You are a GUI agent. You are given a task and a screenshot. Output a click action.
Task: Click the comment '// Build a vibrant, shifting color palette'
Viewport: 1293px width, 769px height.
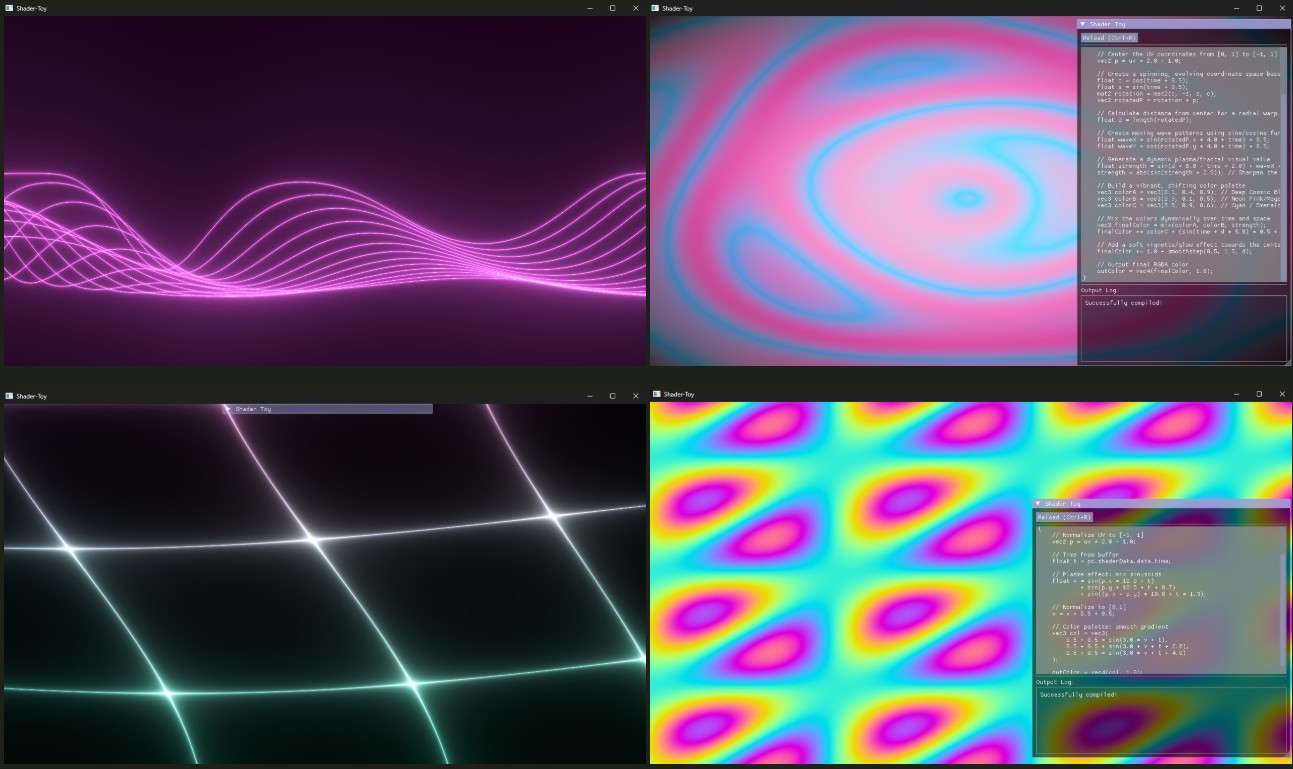coord(1171,185)
